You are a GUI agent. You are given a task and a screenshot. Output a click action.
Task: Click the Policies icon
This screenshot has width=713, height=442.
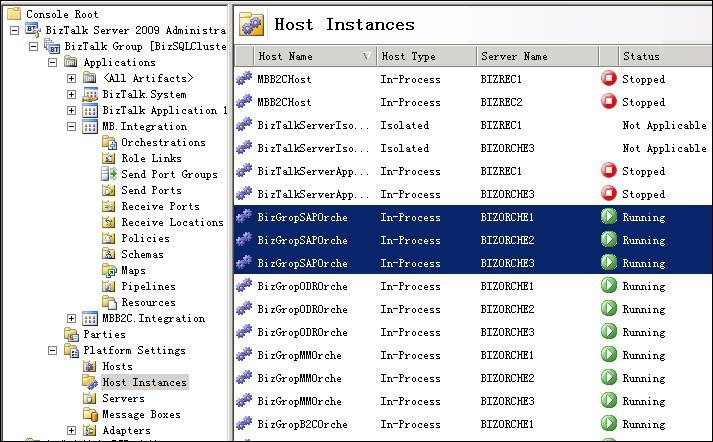pos(109,238)
